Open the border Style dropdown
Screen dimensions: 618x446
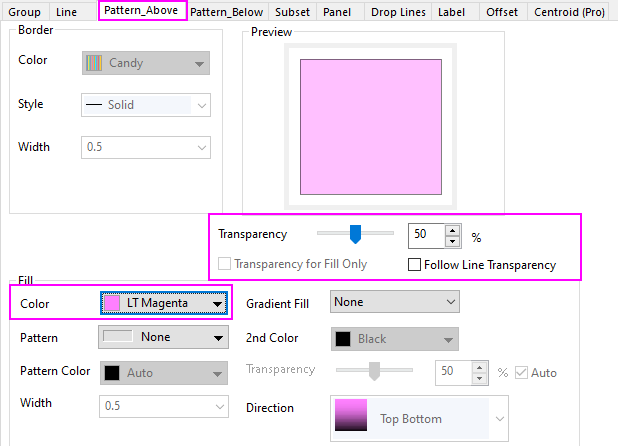[x=144, y=104]
